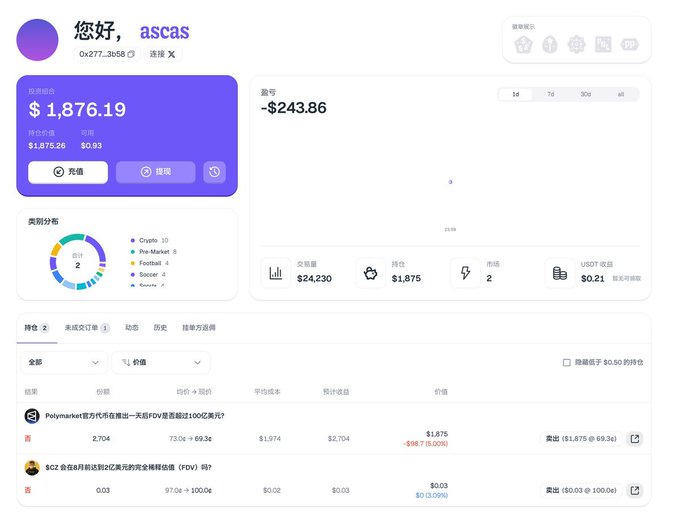Click the 预计收益 column header
This screenshot has height=524, width=680.
click(336, 392)
